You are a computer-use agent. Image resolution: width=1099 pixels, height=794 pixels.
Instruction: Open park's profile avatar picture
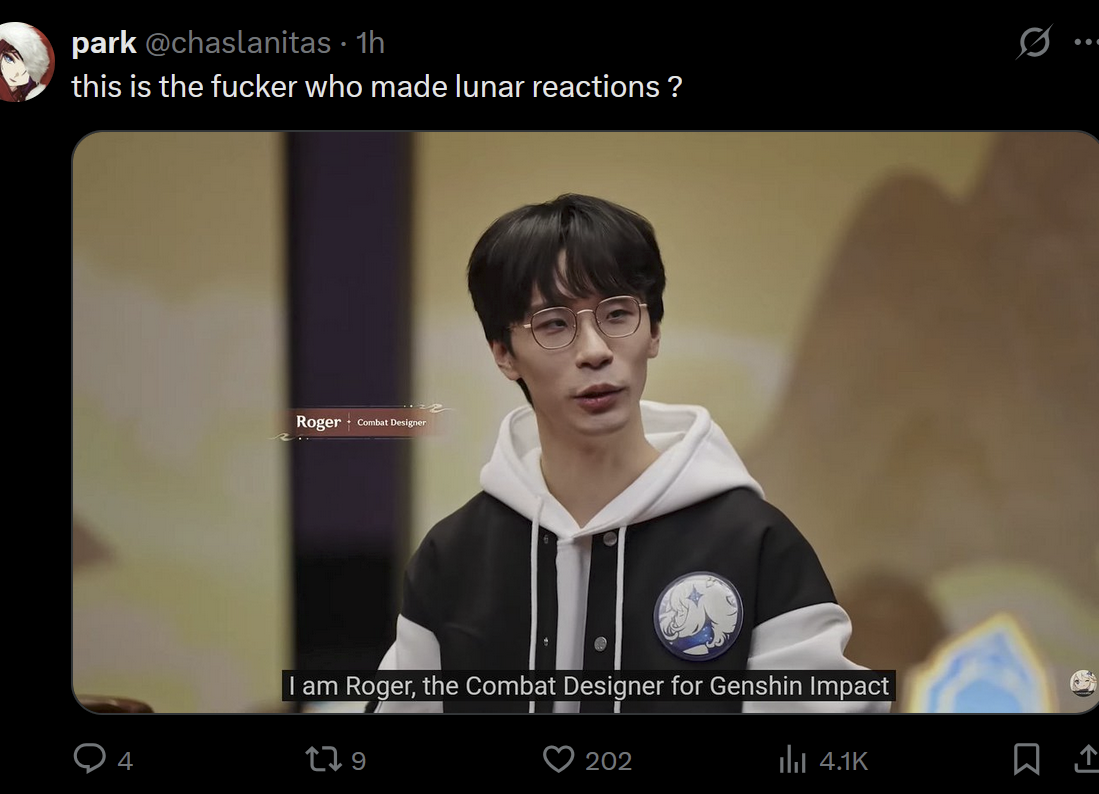tap(25, 62)
